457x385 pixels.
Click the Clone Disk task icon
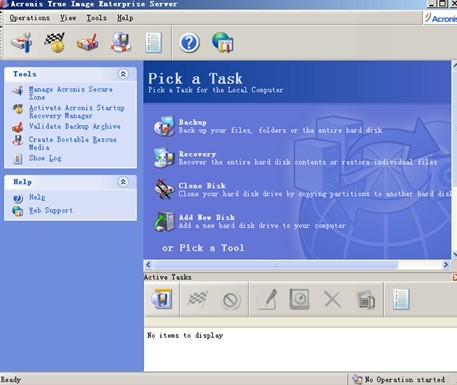tap(164, 189)
